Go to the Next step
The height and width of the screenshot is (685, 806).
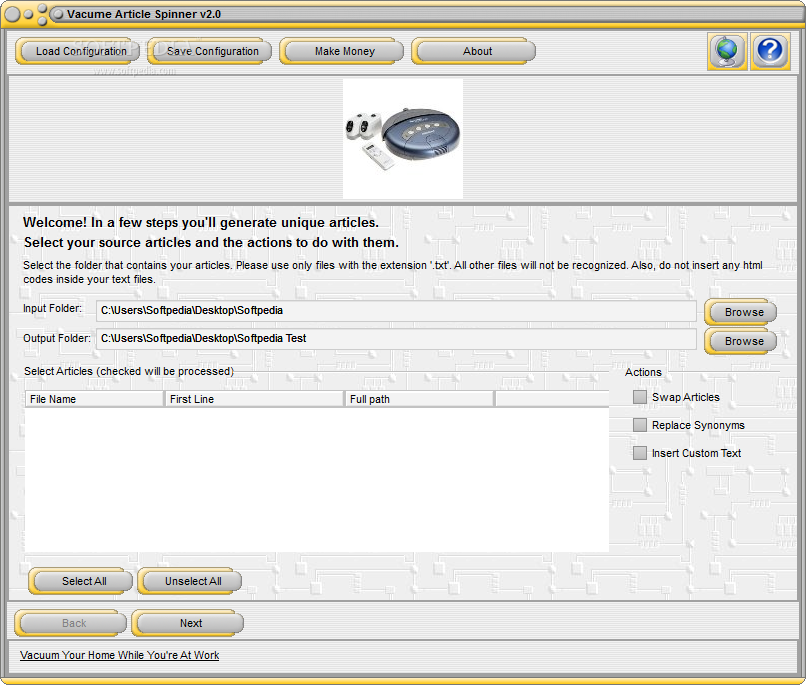pyautogui.click(x=188, y=623)
